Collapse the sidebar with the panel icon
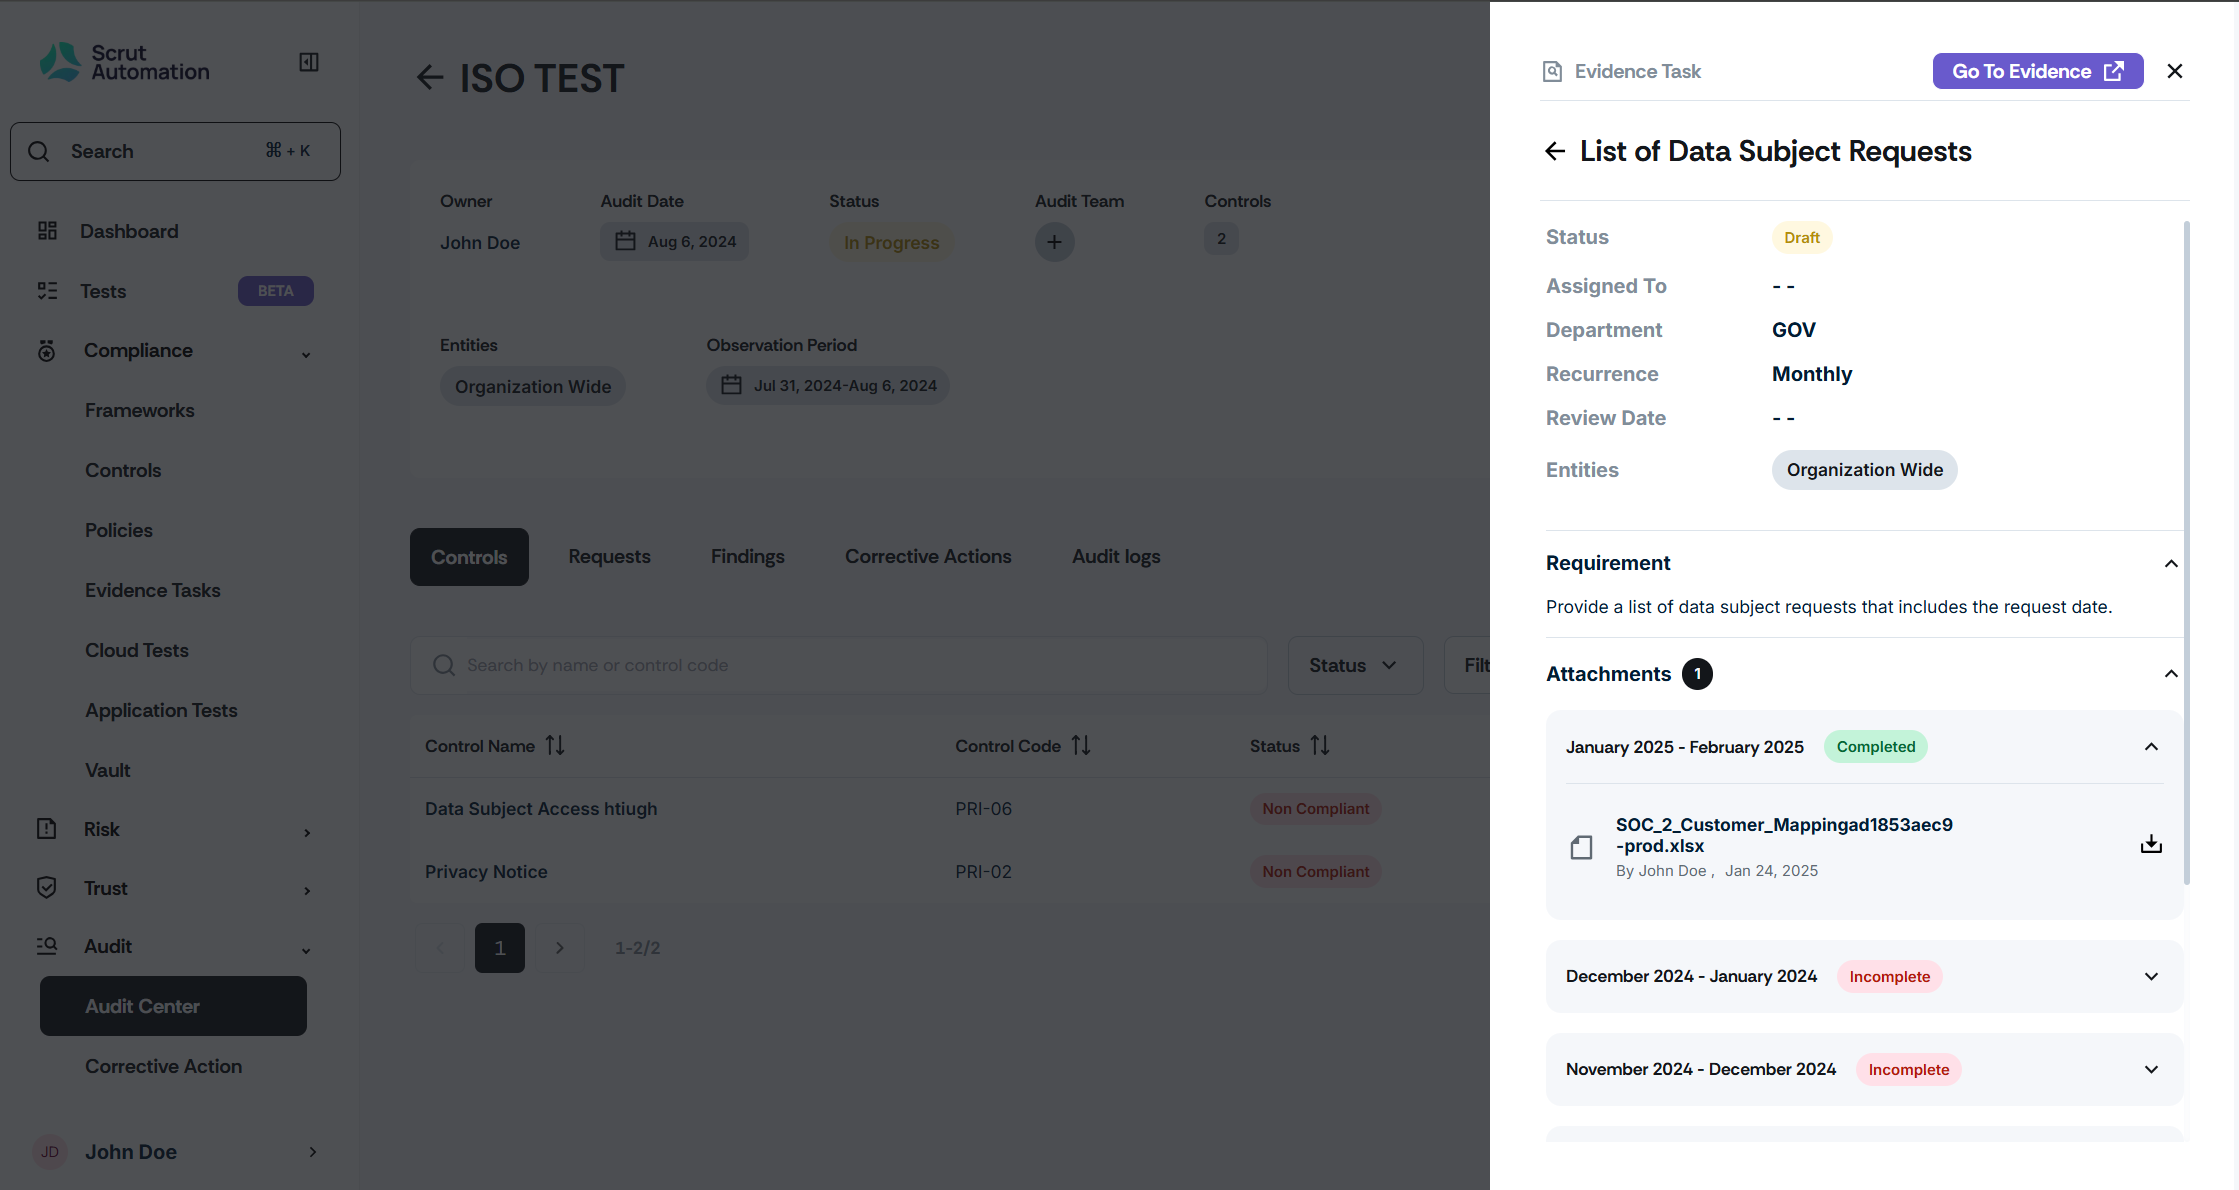This screenshot has height=1190, width=2239. tap(309, 62)
